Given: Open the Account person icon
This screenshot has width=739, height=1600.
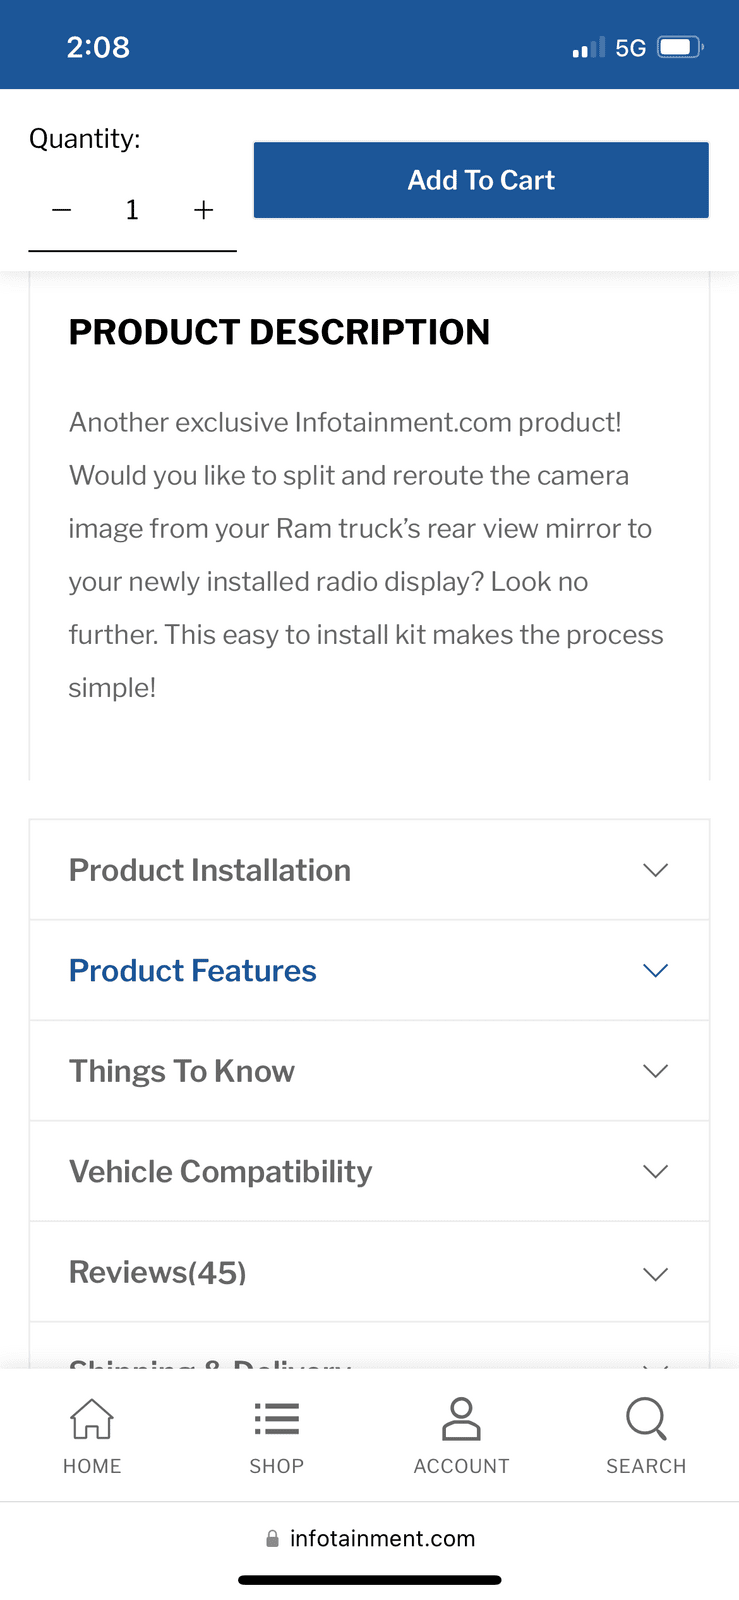Looking at the screenshot, I should pos(461,1419).
